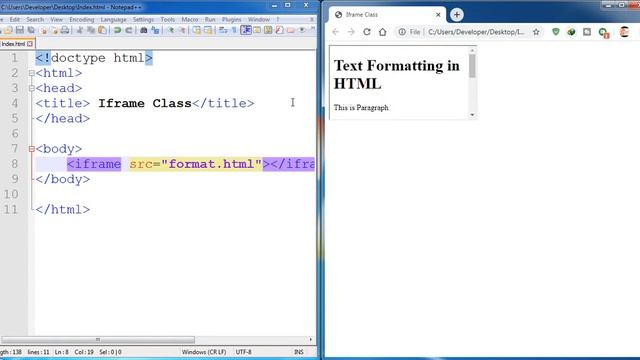The image size is (640, 360).
Task: Reload the page in Chrome
Action: click(x=367, y=32)
